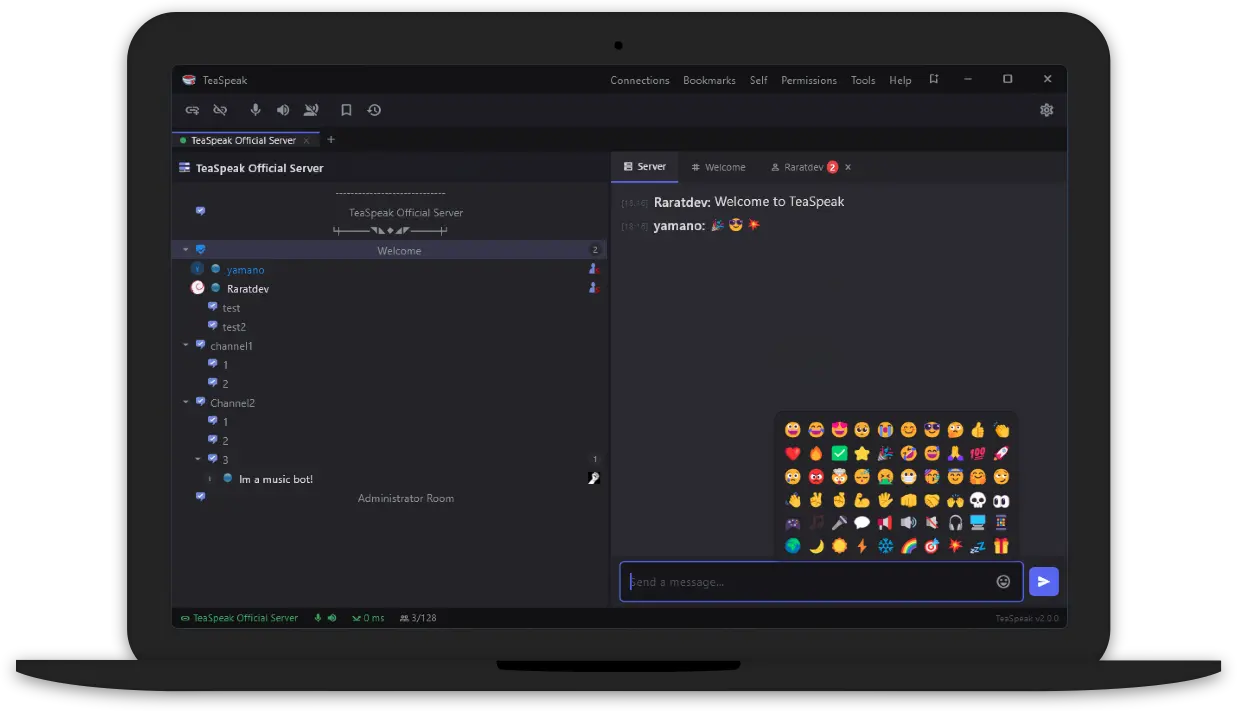
Task: Pick the green checkmark emoji
Action: (839, 453)
